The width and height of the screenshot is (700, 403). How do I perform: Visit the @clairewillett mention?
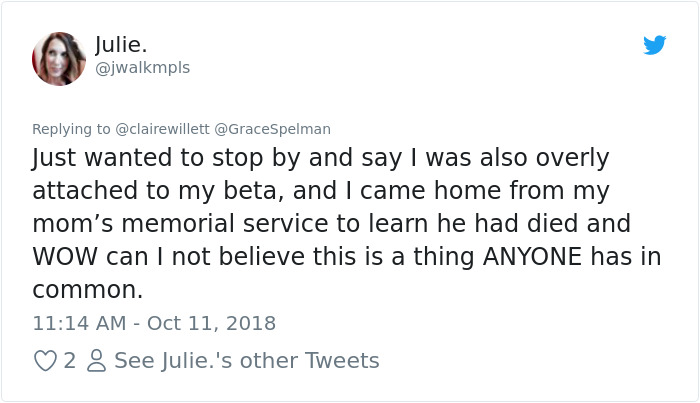pos(163,129)
